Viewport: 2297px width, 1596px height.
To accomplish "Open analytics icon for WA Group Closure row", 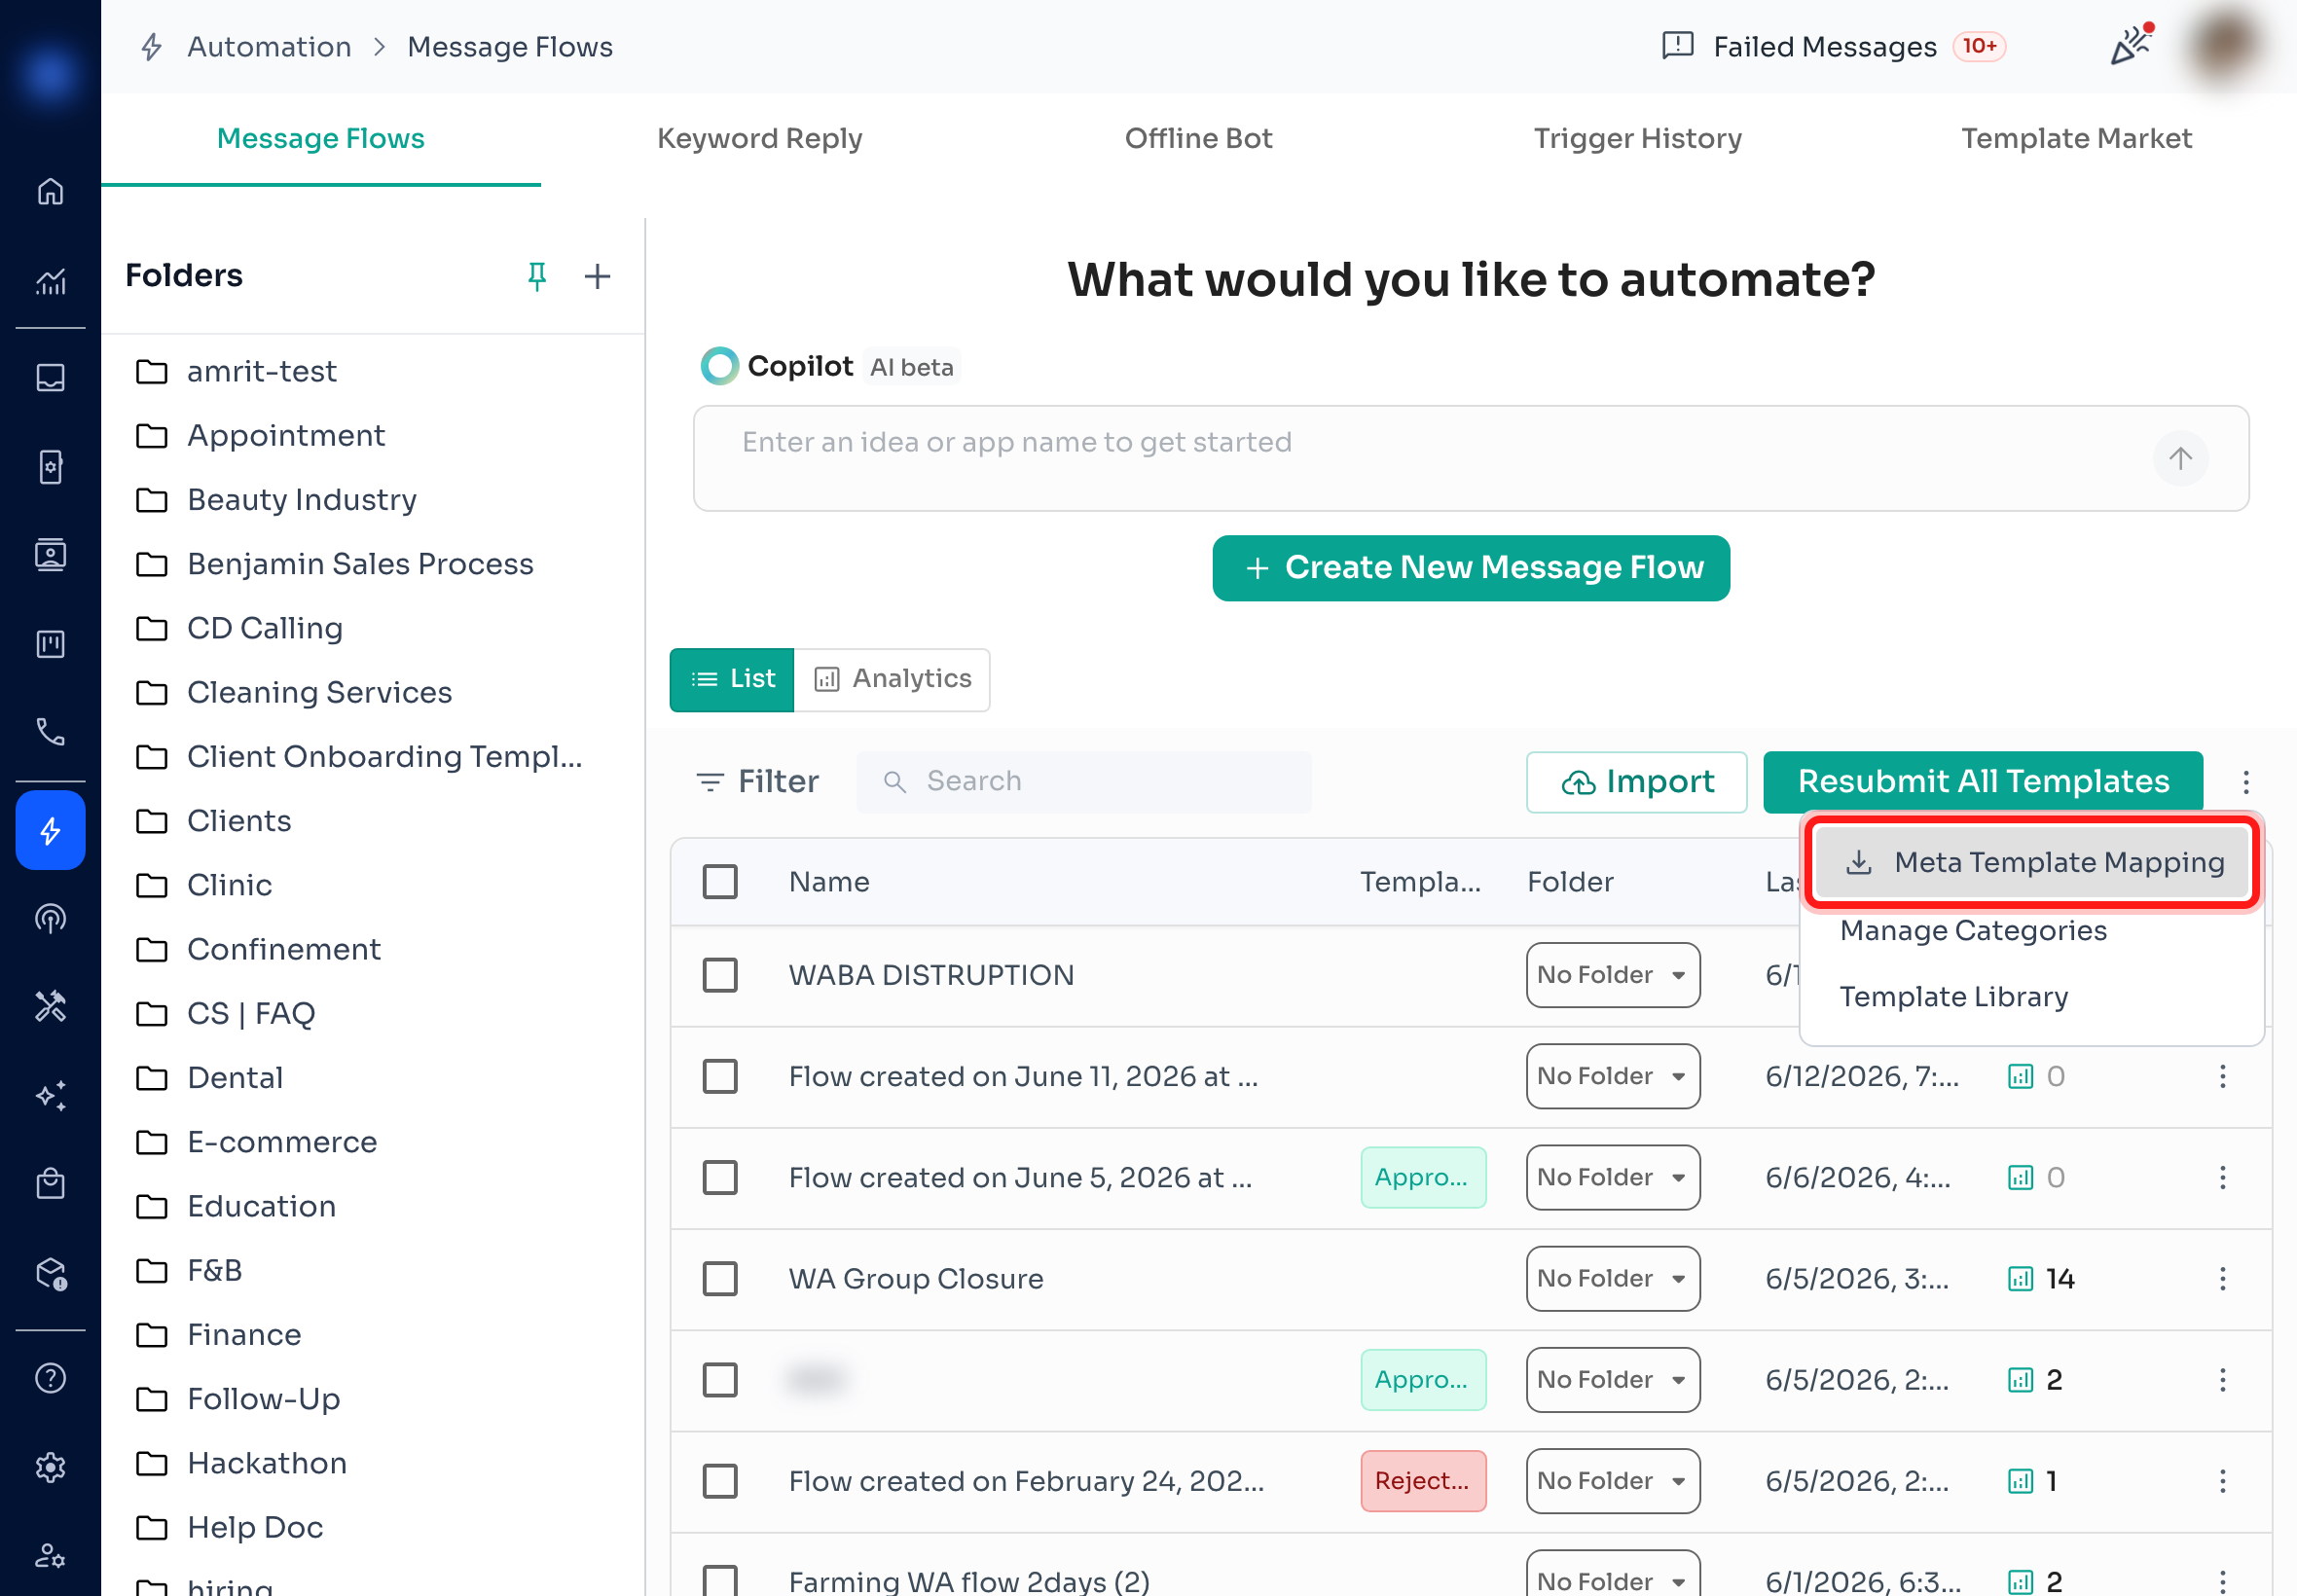I will [2020, 1279].
